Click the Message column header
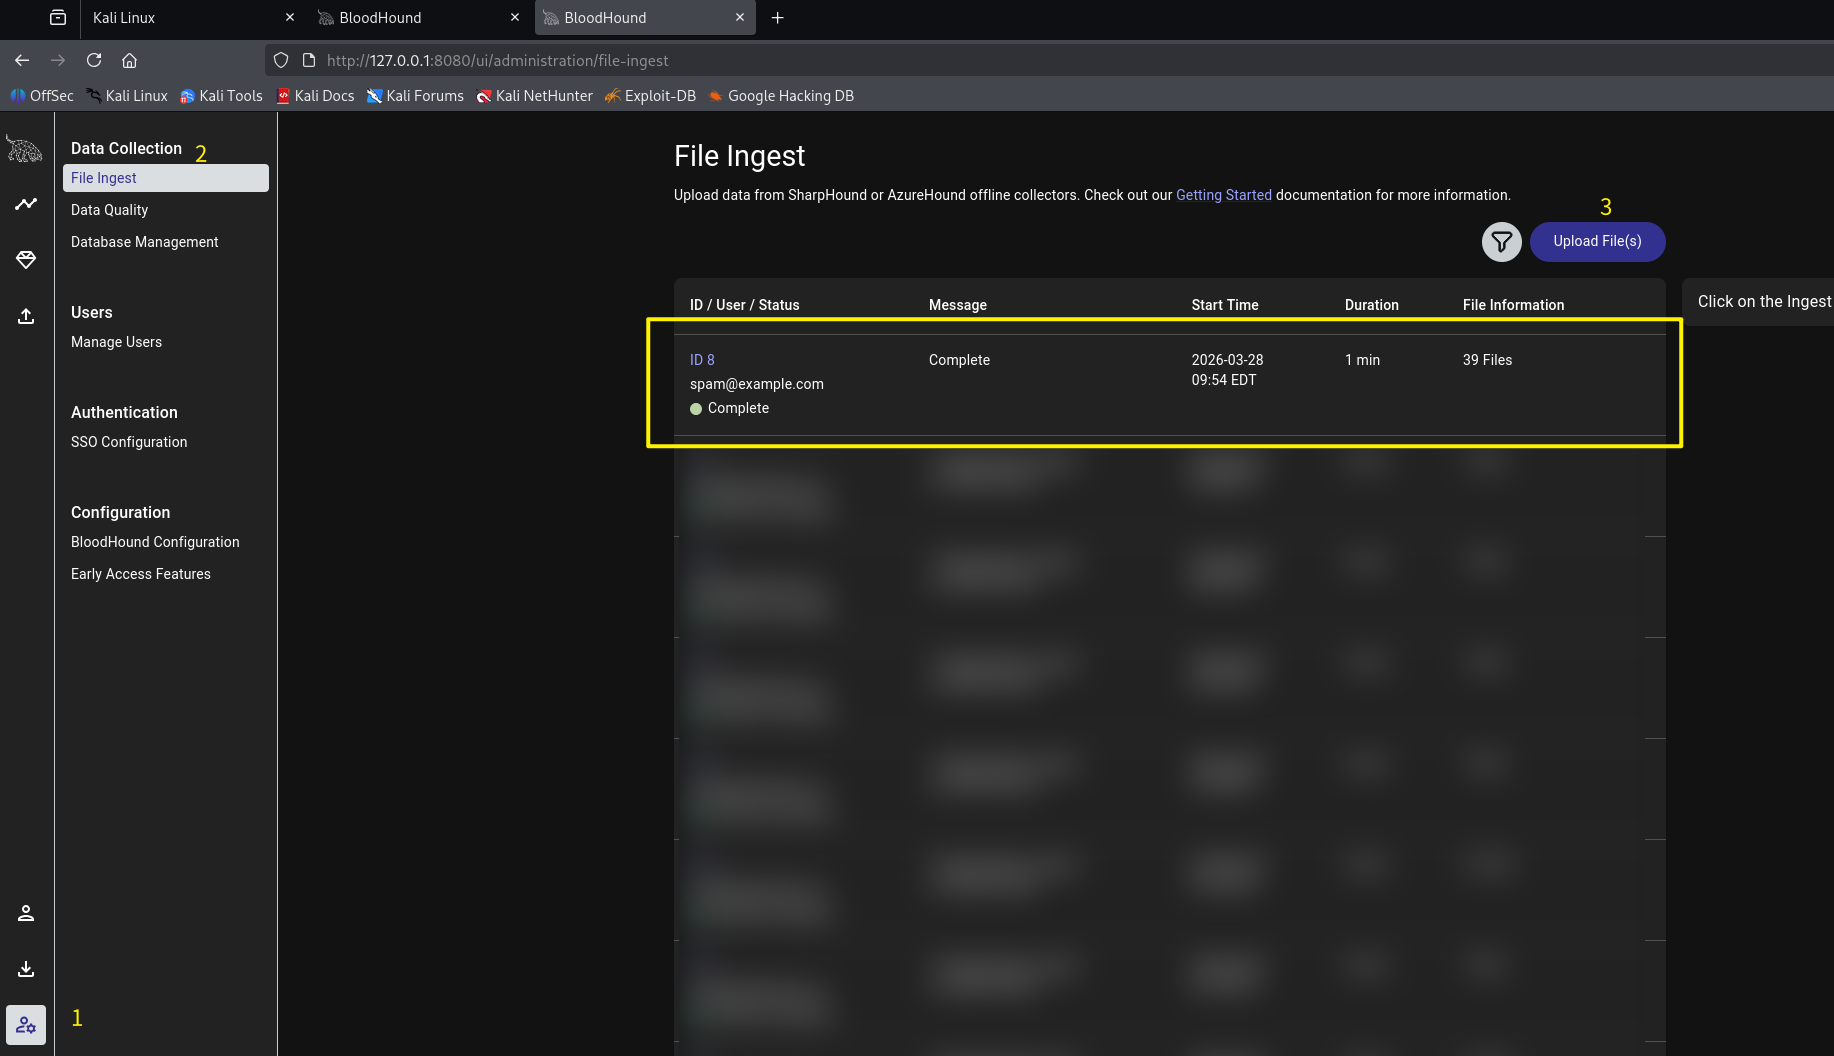Screen dimensions: 1834x1056 point(957,305)
